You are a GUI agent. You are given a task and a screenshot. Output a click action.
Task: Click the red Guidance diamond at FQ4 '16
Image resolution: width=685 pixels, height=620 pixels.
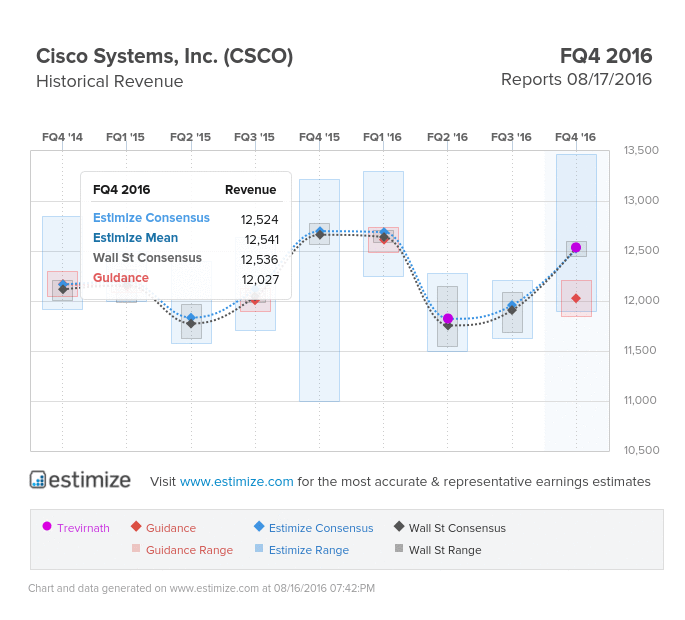point(576,298)
